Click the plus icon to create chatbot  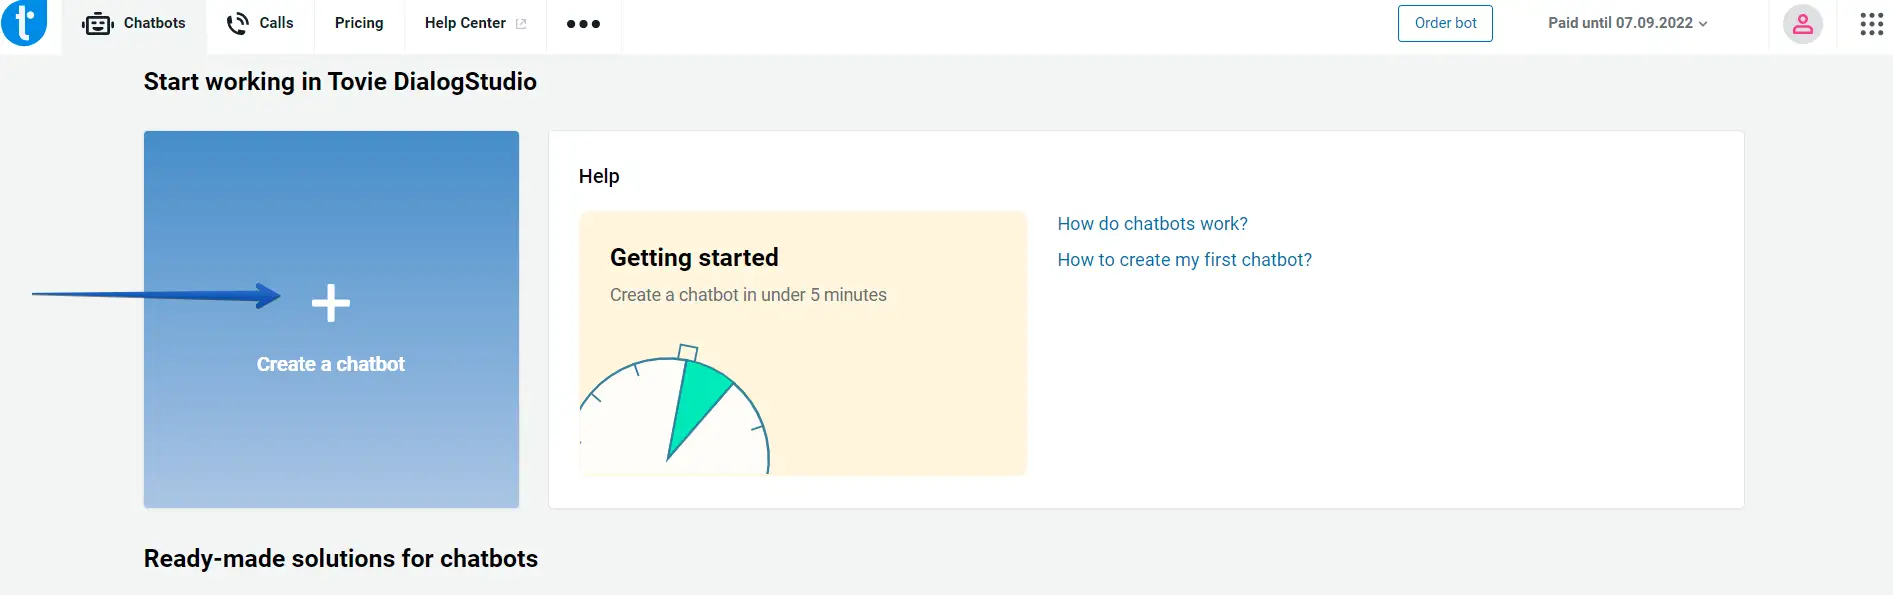tap(331, 303)
